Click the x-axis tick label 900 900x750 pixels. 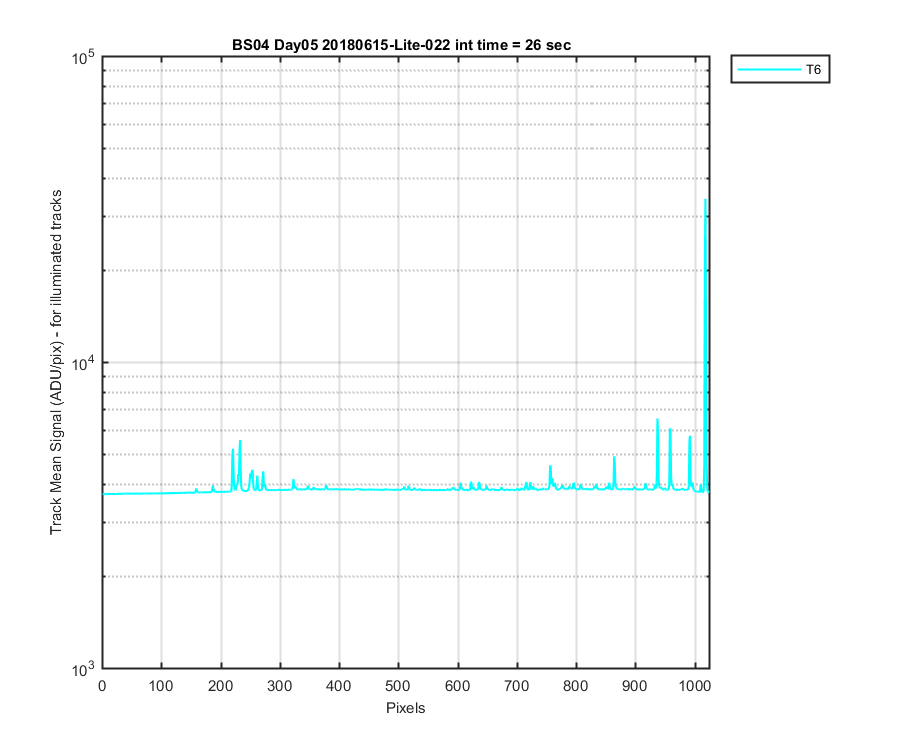[x=635, y=686]
